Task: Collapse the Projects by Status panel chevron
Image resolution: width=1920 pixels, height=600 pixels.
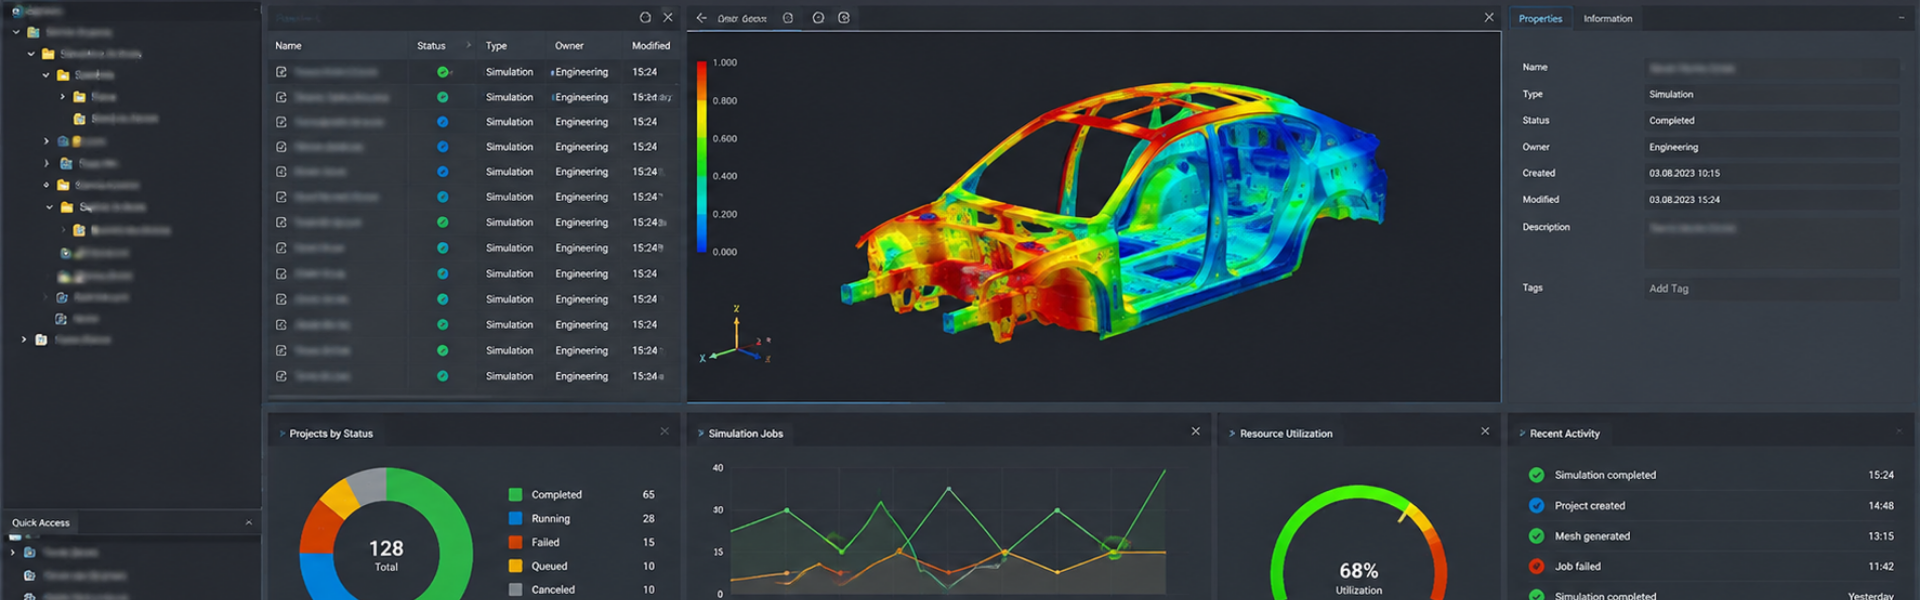Action: point(282,434)
